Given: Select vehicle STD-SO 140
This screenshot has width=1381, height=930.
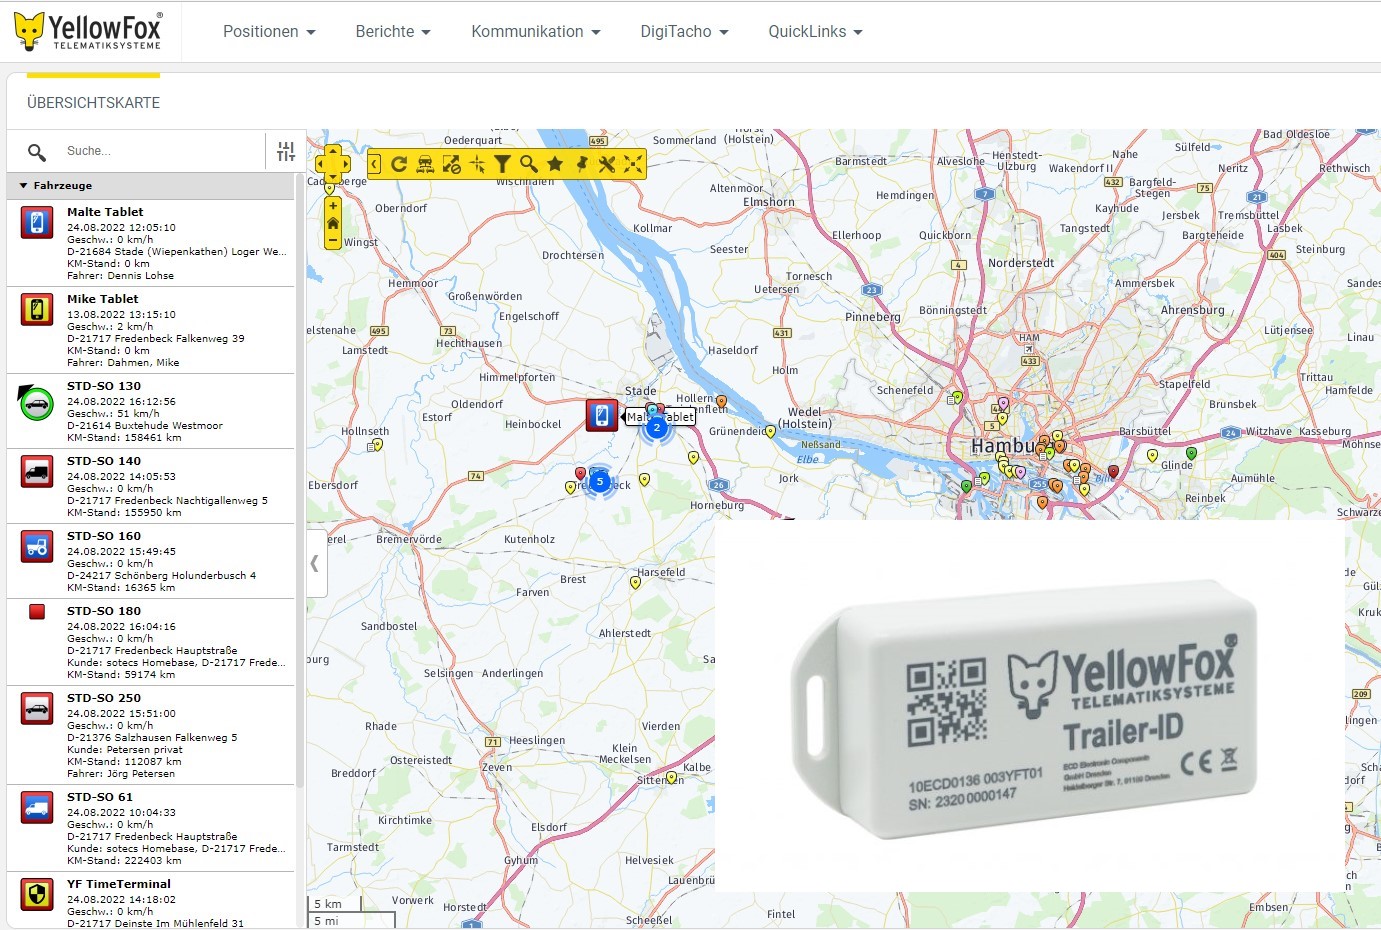Looking at the screenshot, I should pos(151,486).
